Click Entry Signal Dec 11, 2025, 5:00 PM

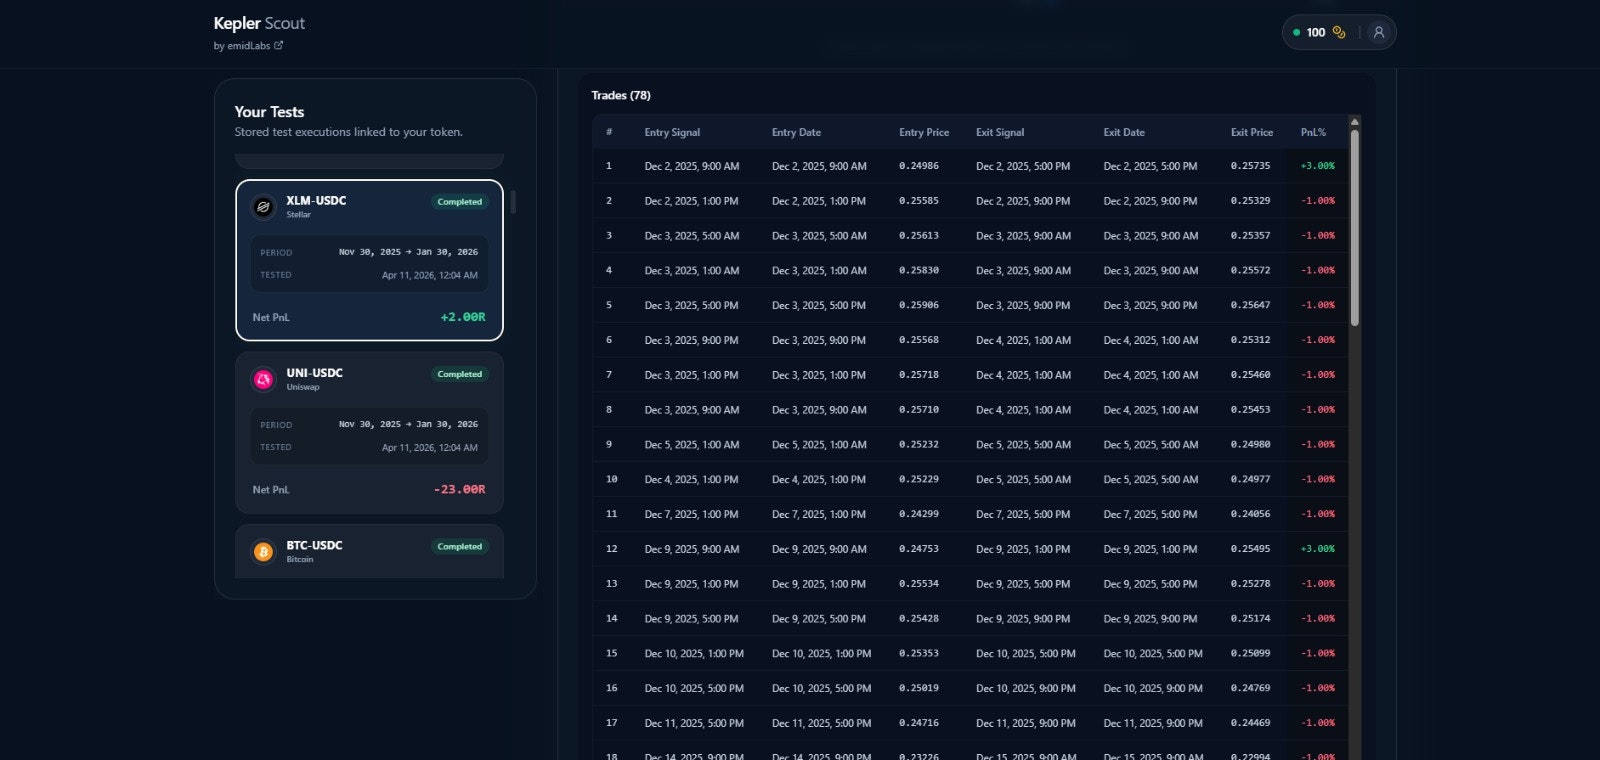click(x=694, y=723)
